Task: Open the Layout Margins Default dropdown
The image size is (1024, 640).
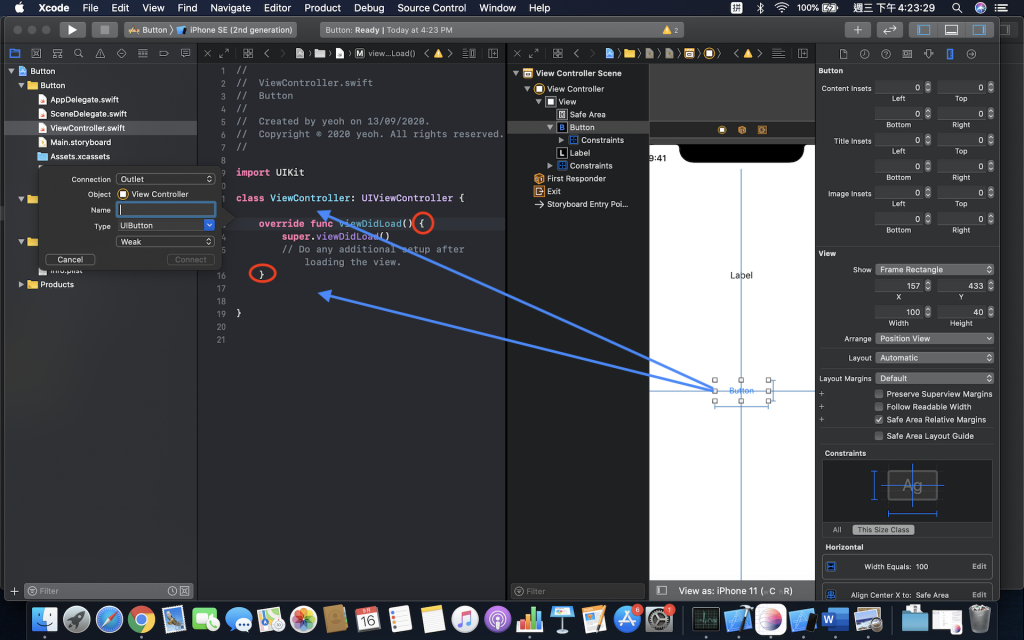Action: click(934, 378)
